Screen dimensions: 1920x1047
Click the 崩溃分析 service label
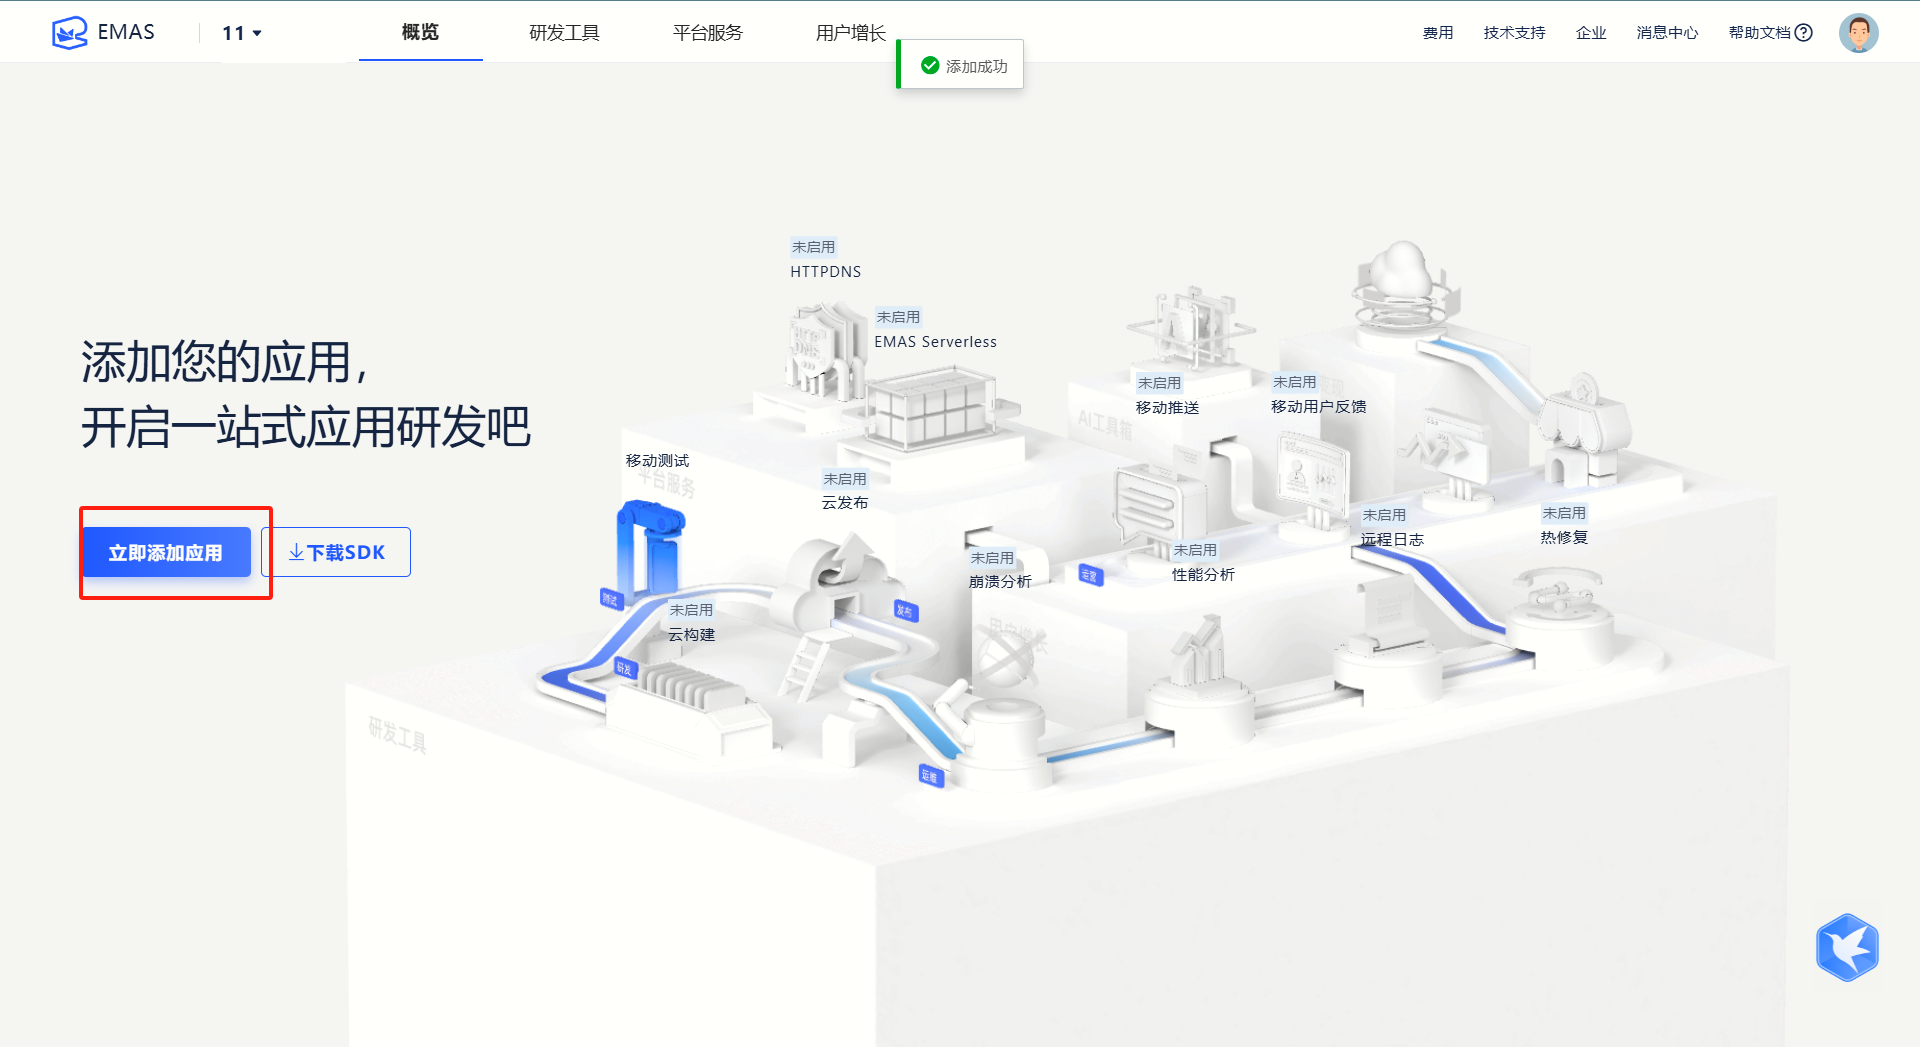coord(1000,582)
